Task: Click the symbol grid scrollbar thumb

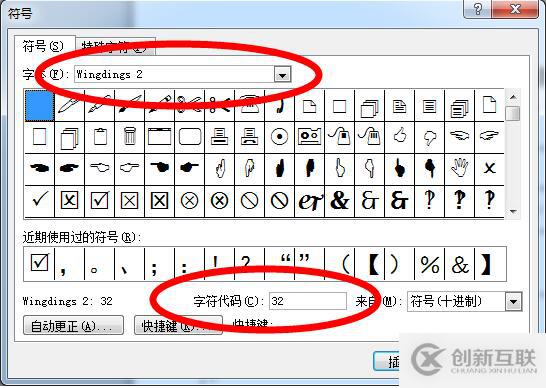Action: pyautogui.click(x=513, y=114)
